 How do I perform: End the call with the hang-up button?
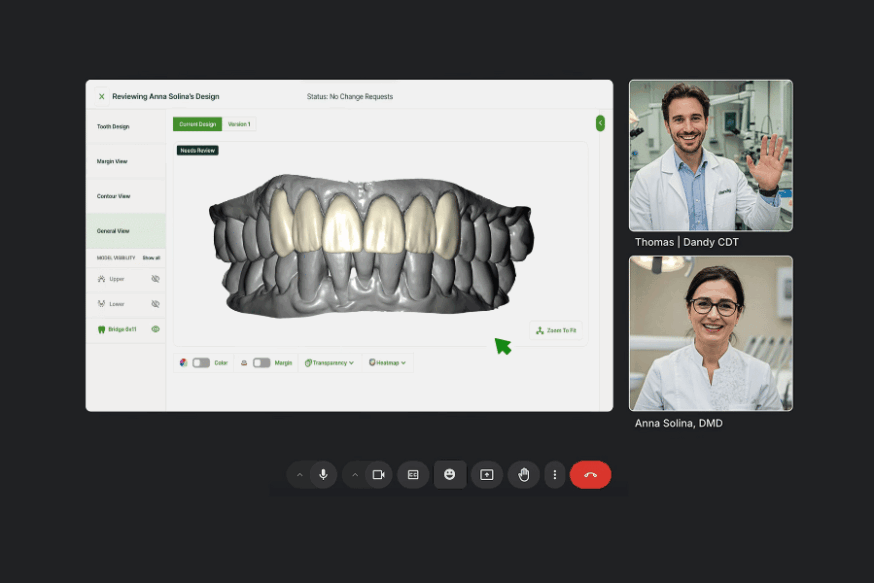[591, 475]
